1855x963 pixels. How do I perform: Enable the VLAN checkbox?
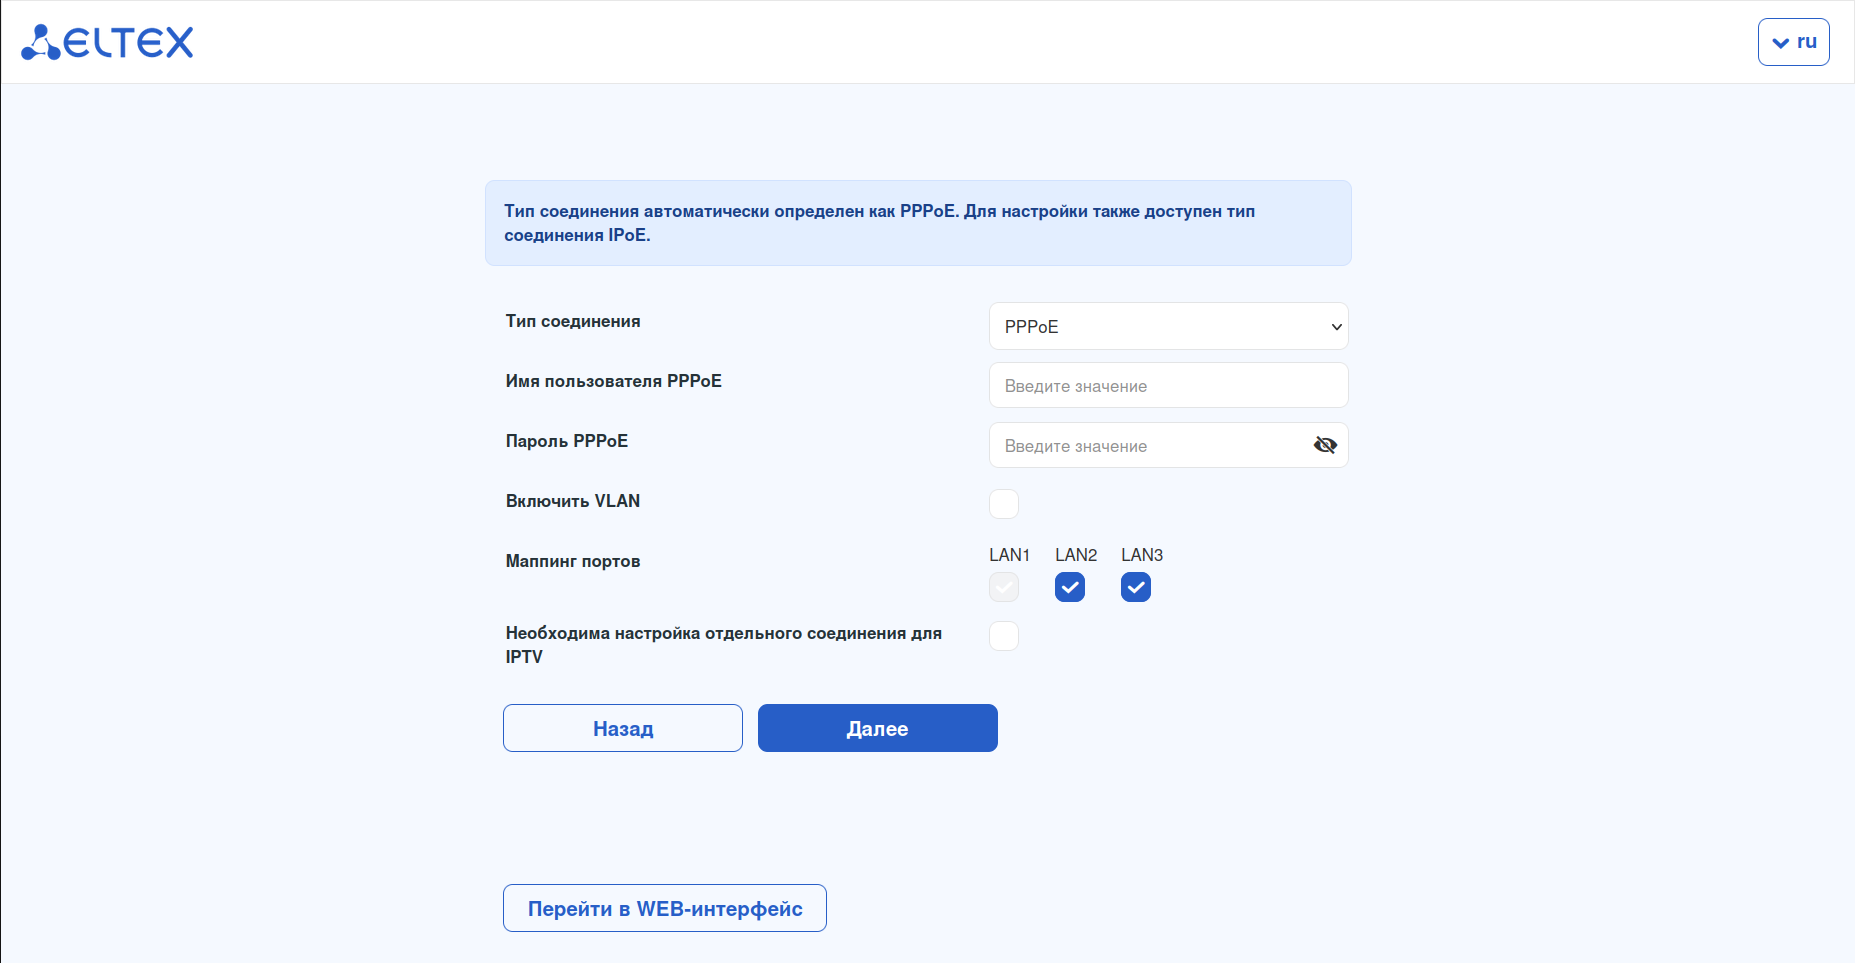(x=1004, y=504)
